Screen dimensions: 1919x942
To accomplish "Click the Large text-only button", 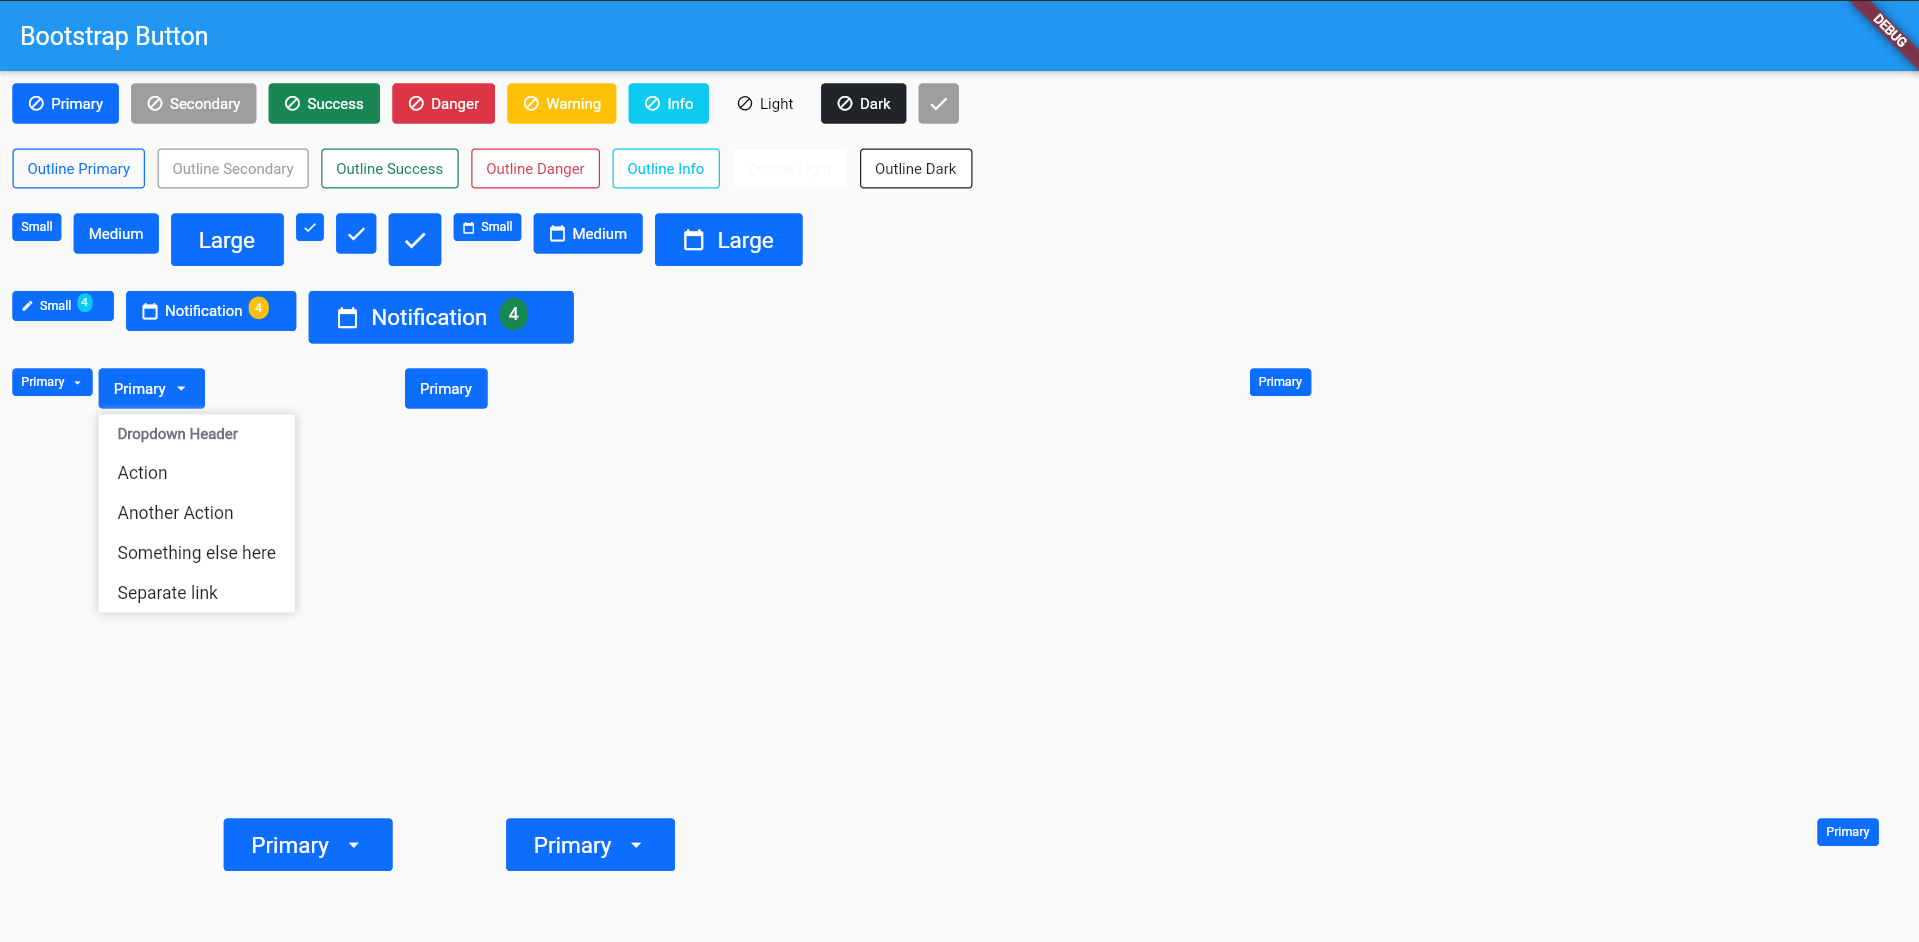I will pos(227,240).
